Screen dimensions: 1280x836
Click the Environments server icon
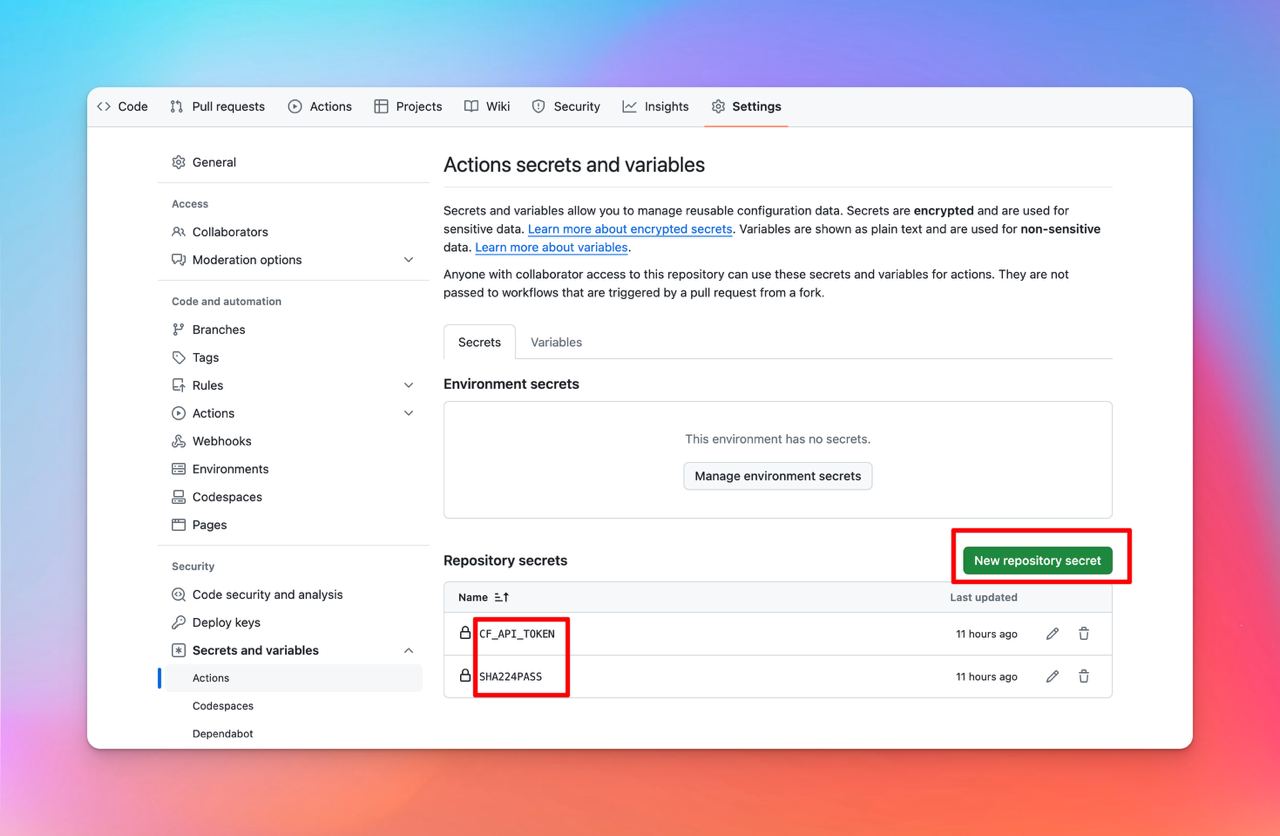(179, 469)
